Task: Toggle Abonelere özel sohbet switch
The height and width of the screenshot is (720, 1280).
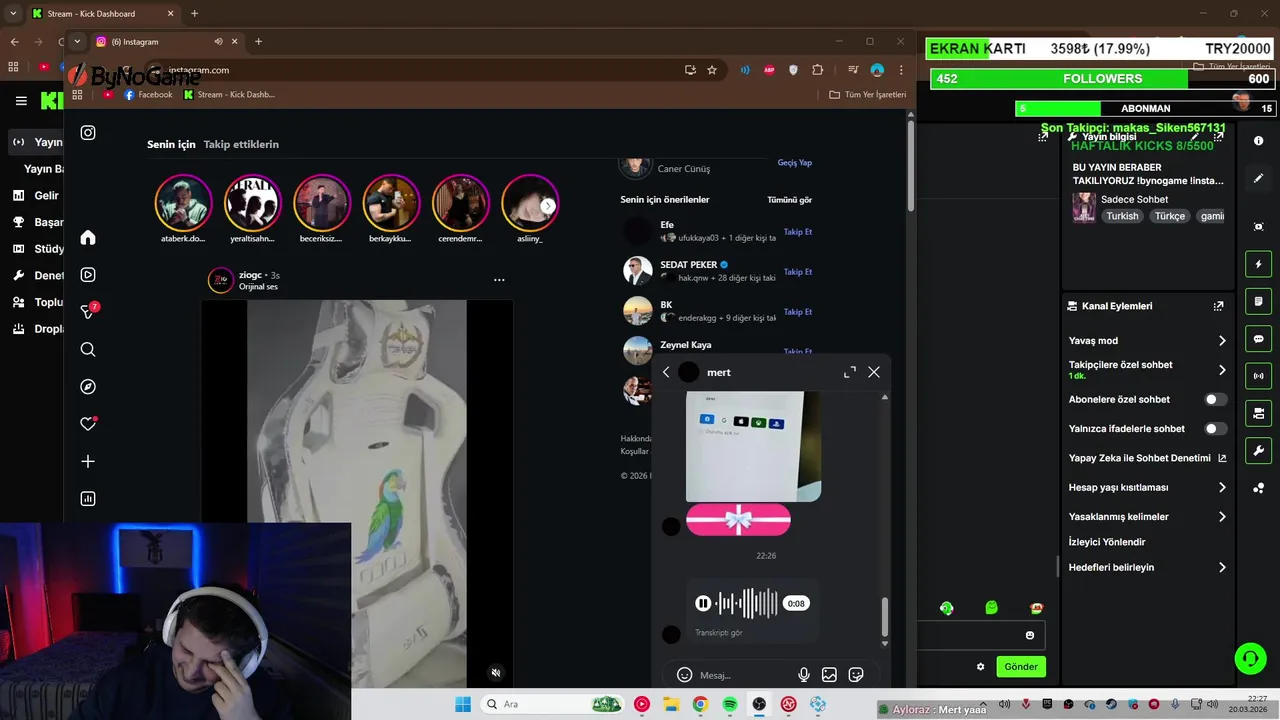Action: (1215, 399)
